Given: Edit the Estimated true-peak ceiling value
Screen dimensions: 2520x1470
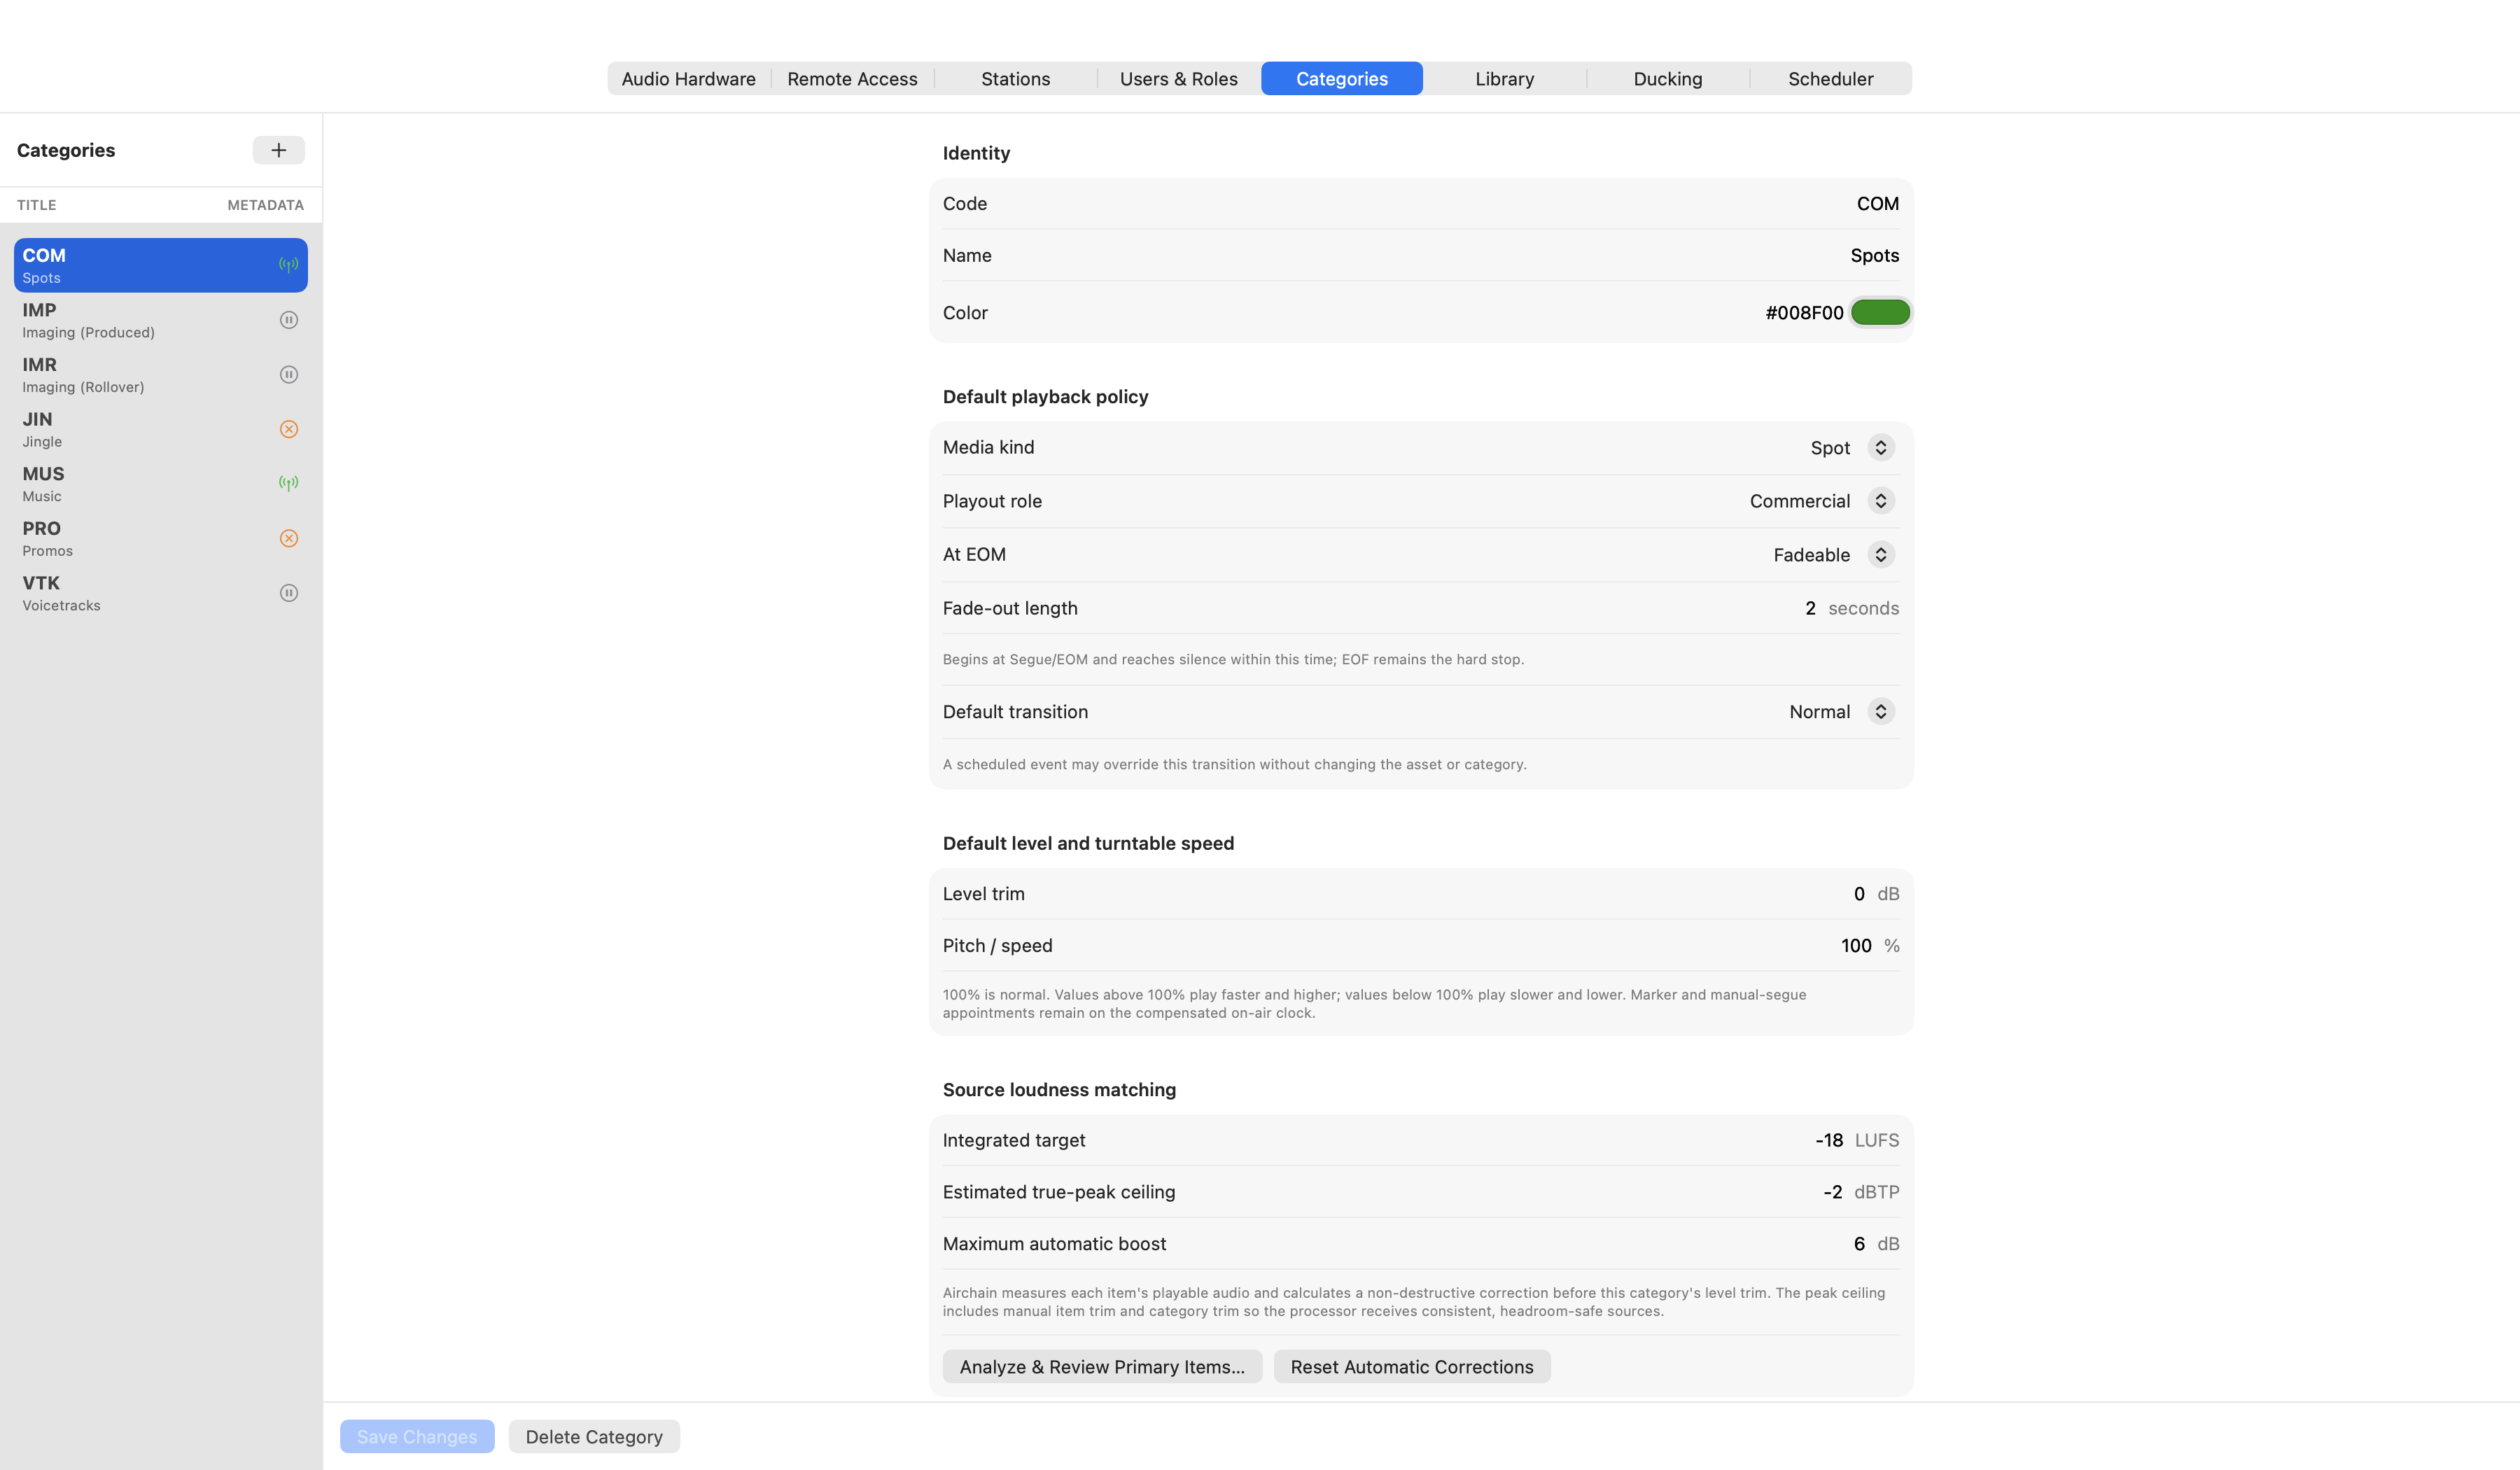Looking at the screenshot, I should [x=1832, y=1192].
